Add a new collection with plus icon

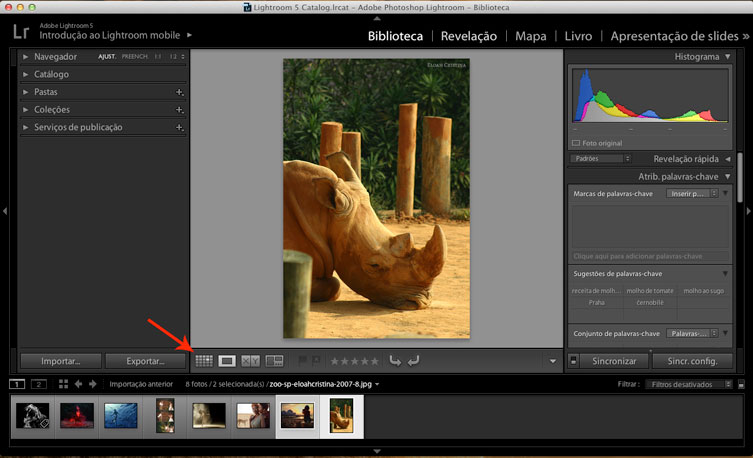pos(180,110)
